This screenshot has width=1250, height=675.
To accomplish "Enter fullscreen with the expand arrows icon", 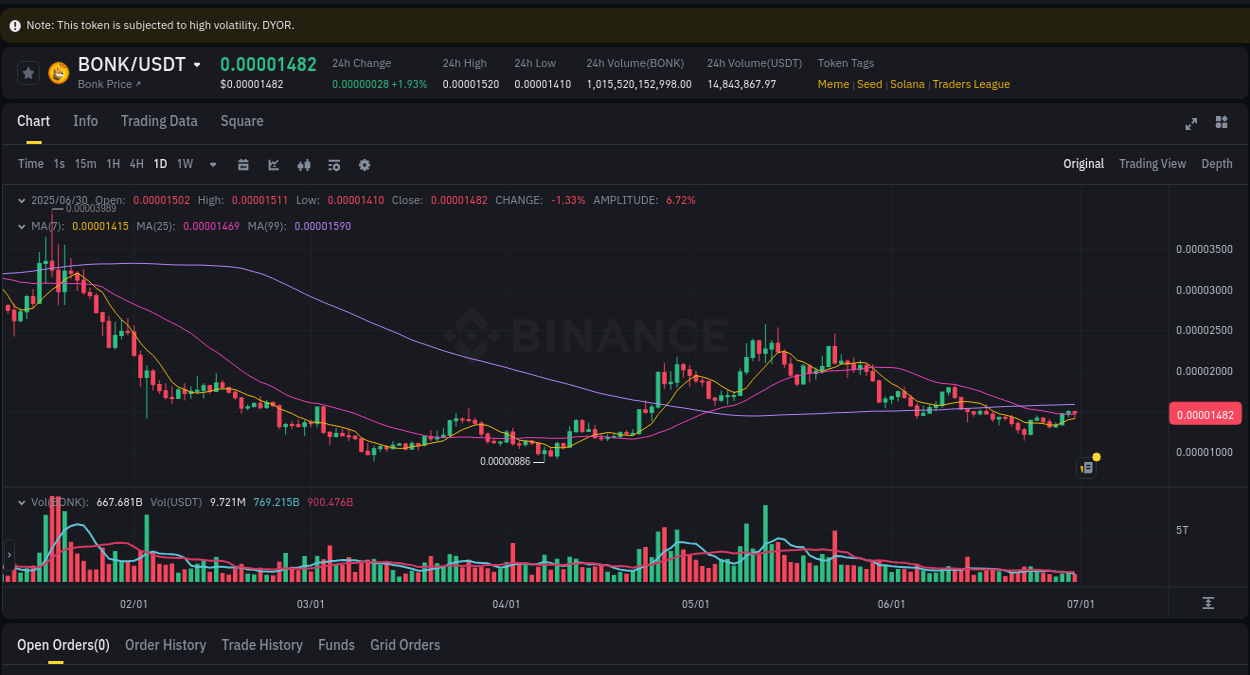I will 1190,124.
